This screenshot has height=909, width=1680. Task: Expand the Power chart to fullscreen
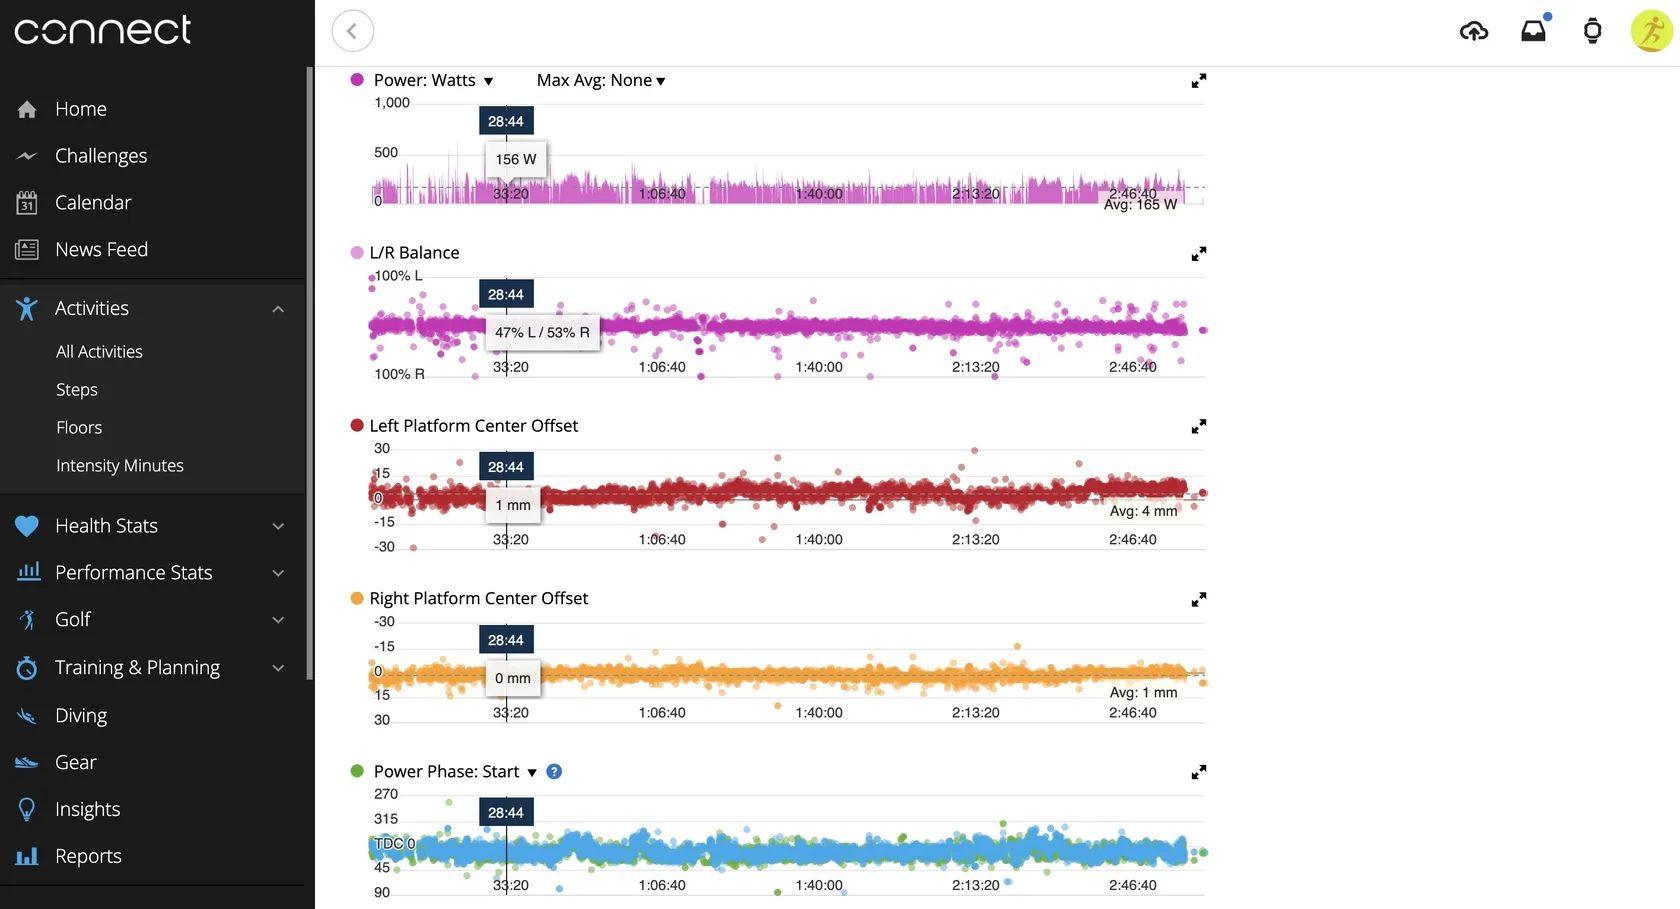(1198, 81)
